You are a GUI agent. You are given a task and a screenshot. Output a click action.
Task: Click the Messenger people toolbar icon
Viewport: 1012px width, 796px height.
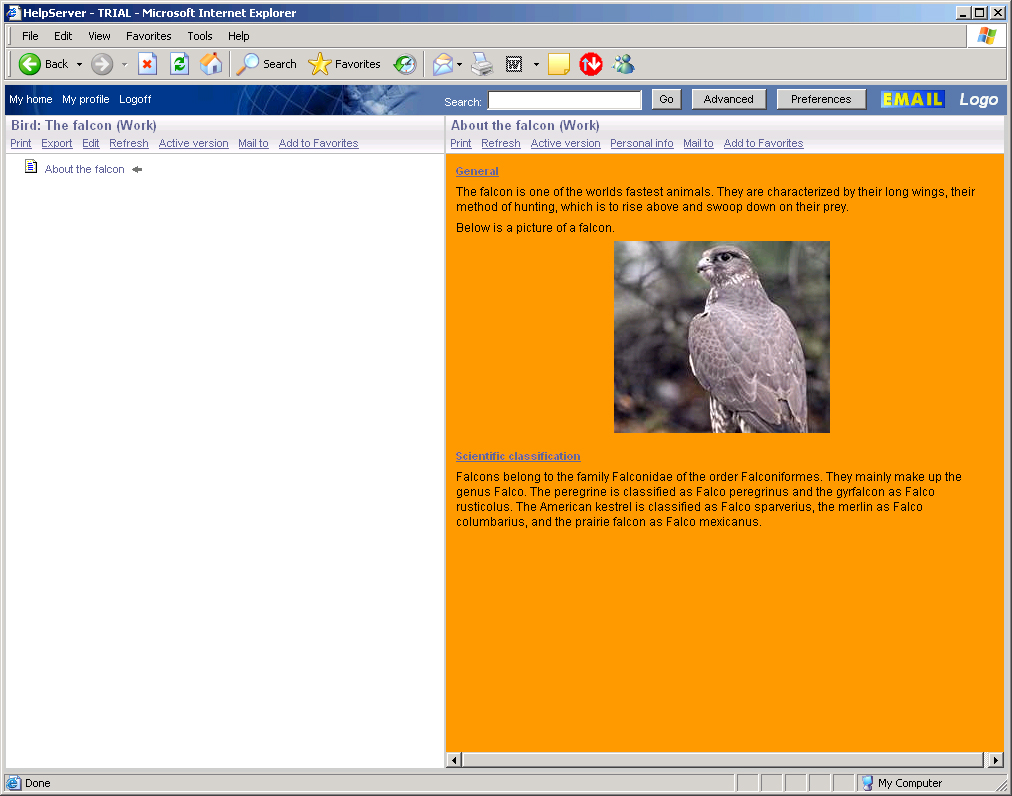[623, 64]
